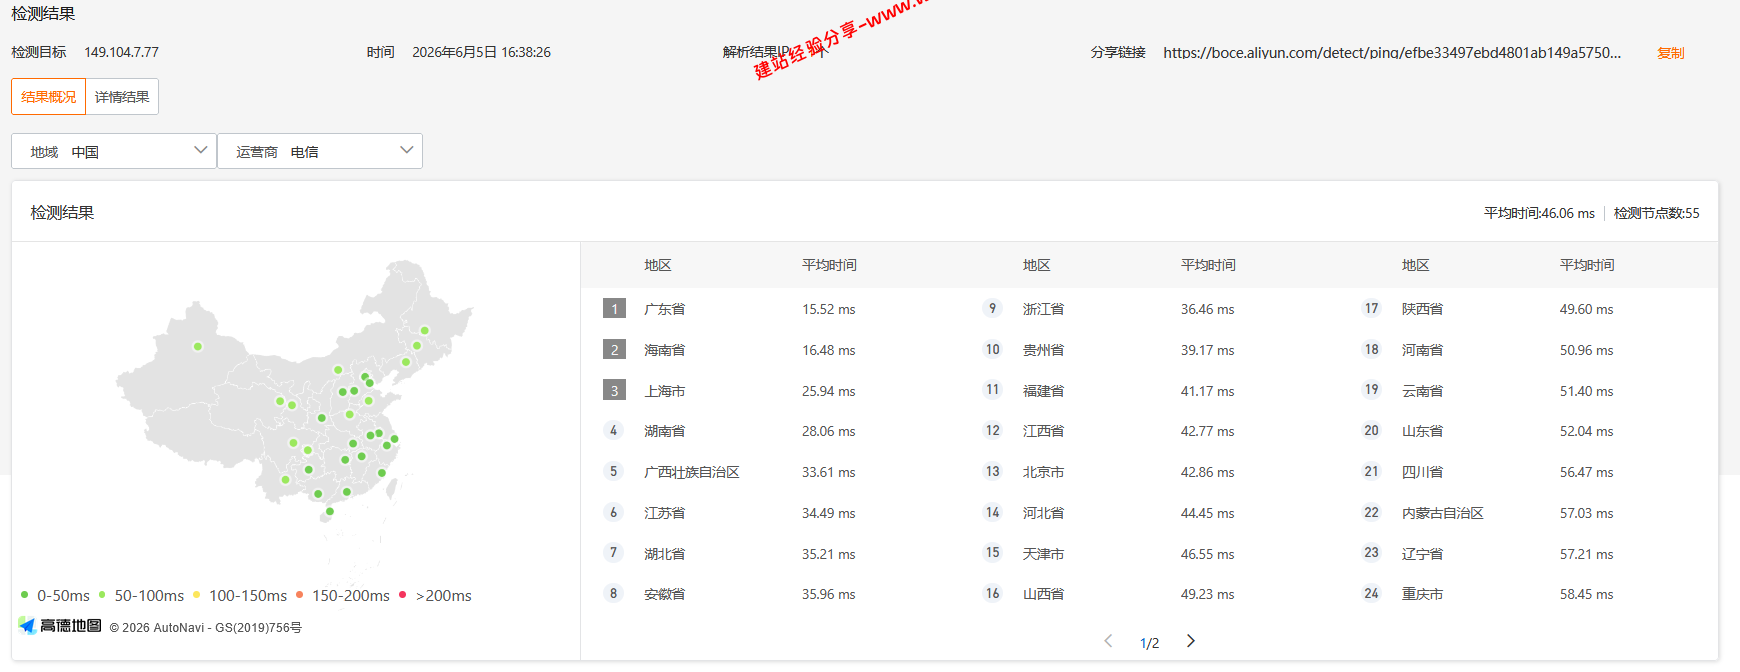Click the AutoNavi copyright text

tap(206, 628)
